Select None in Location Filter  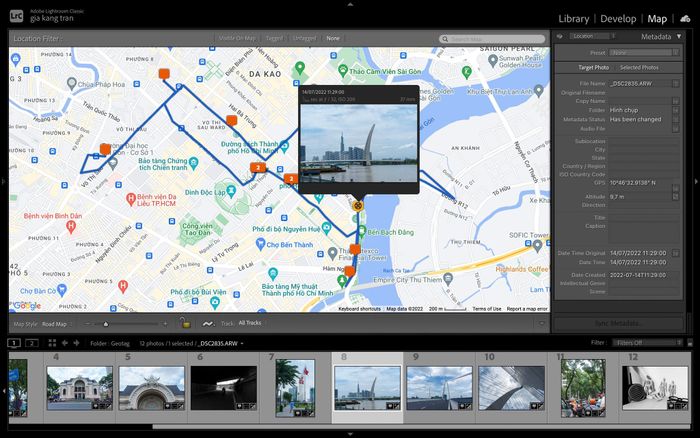[x=333, y=38]
